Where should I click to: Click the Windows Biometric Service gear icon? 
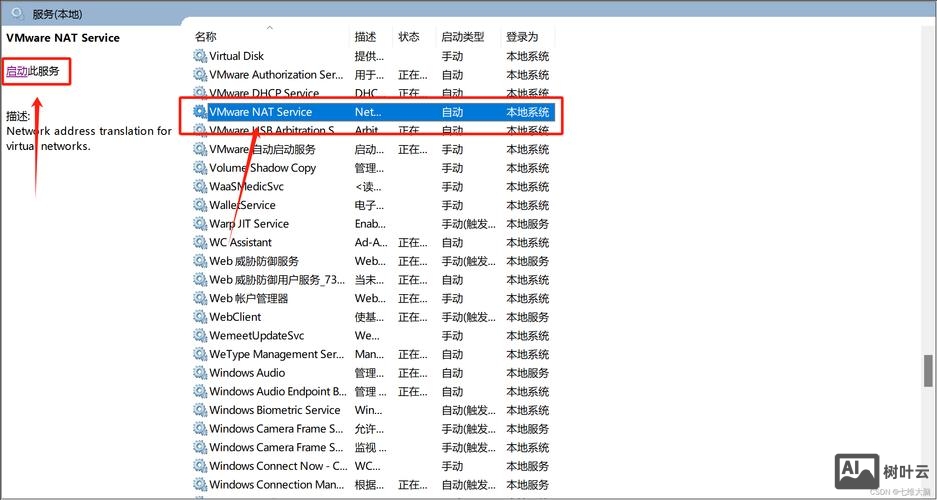[x=200, y=410]
